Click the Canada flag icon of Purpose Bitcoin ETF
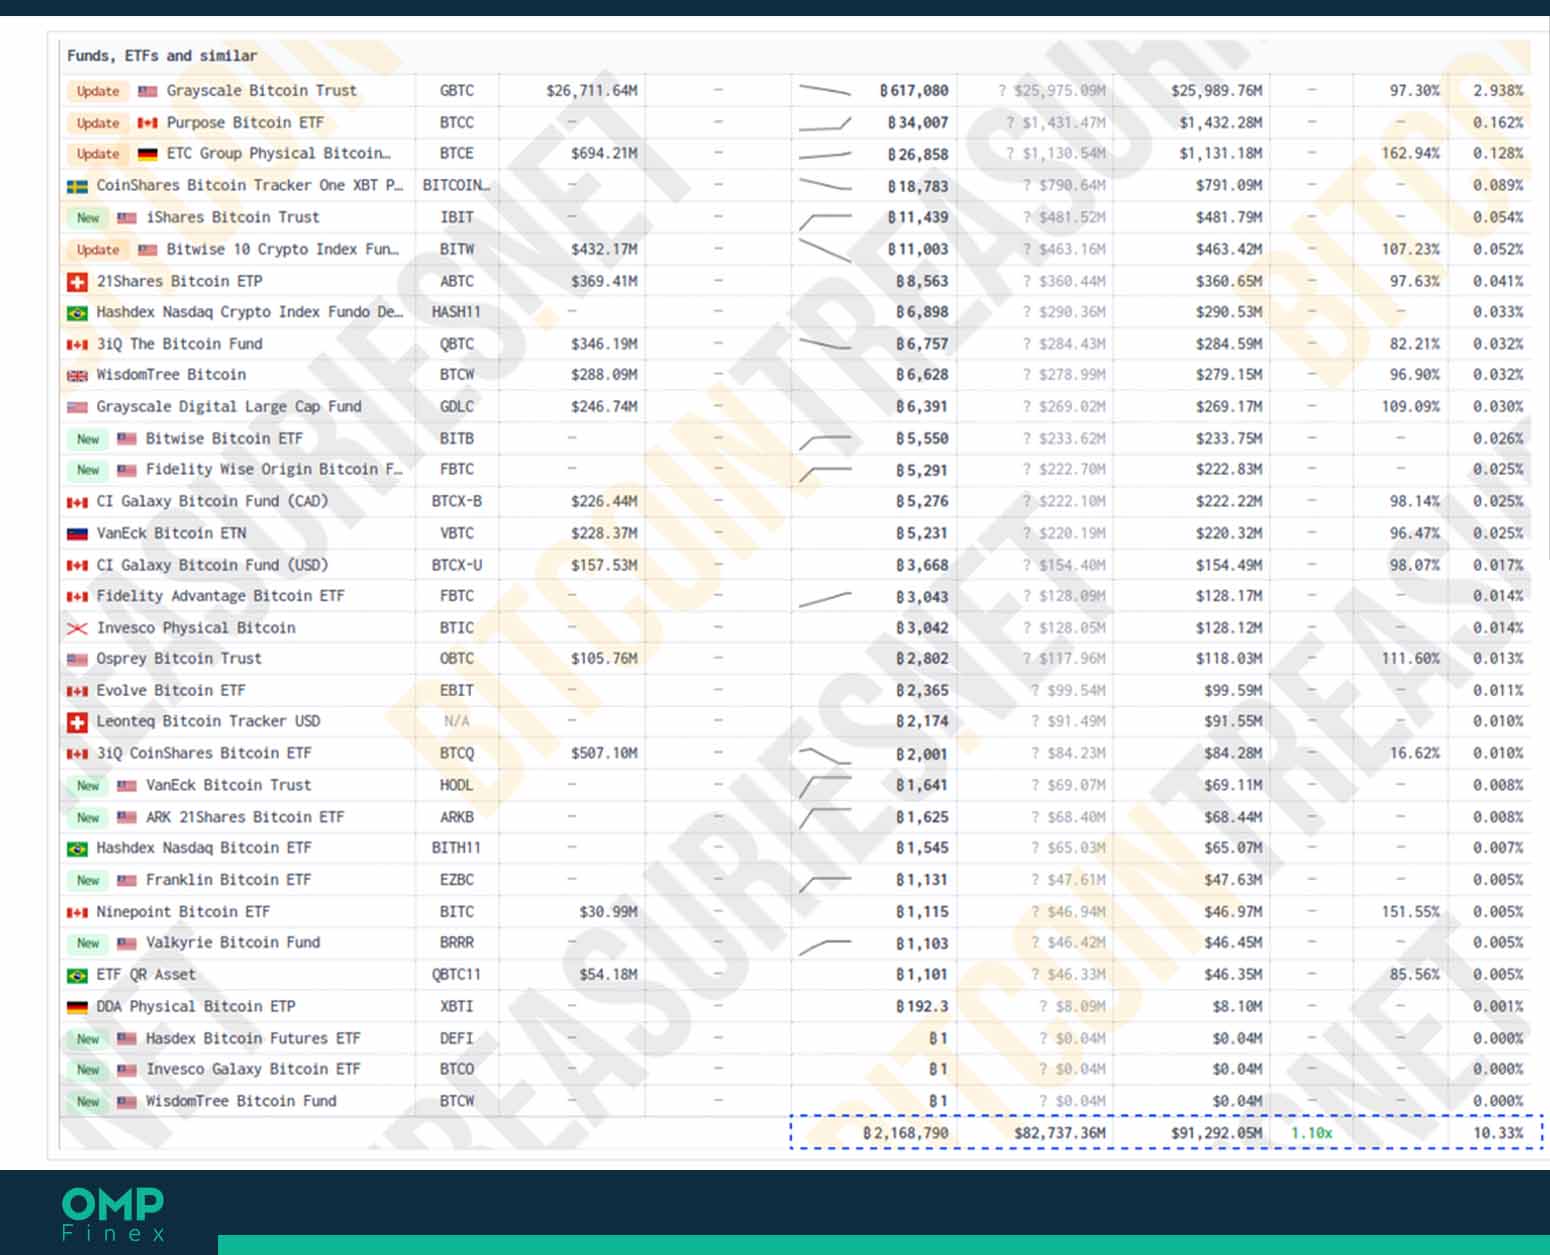 [148, 123]
